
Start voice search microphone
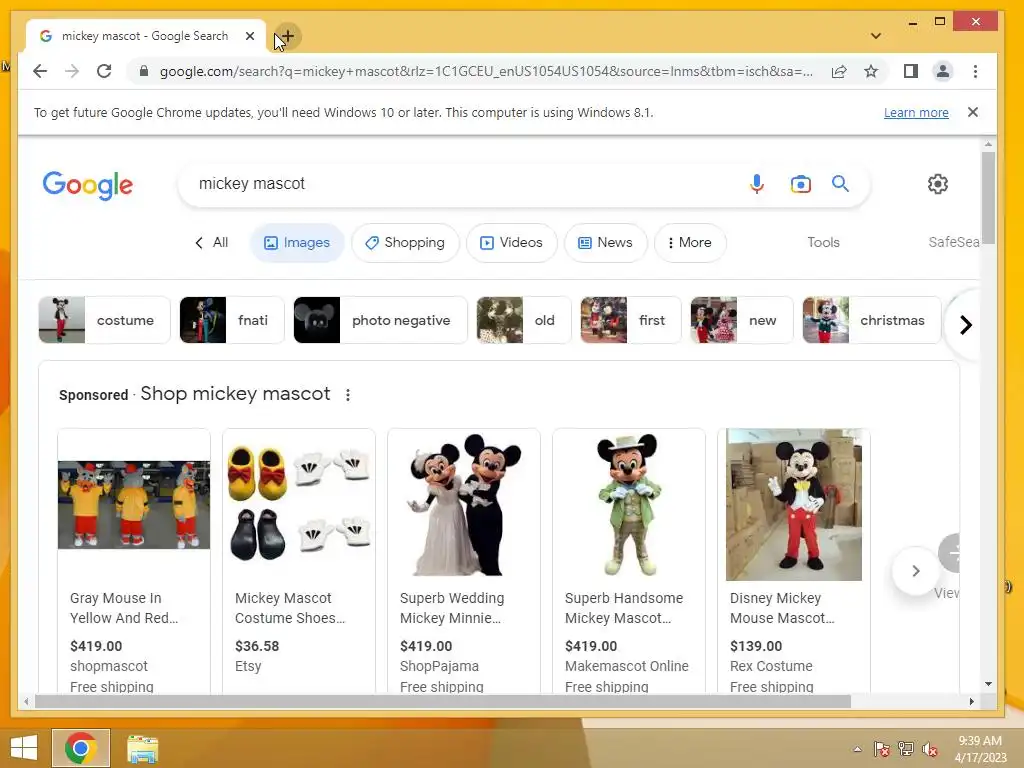pos(756,184)
